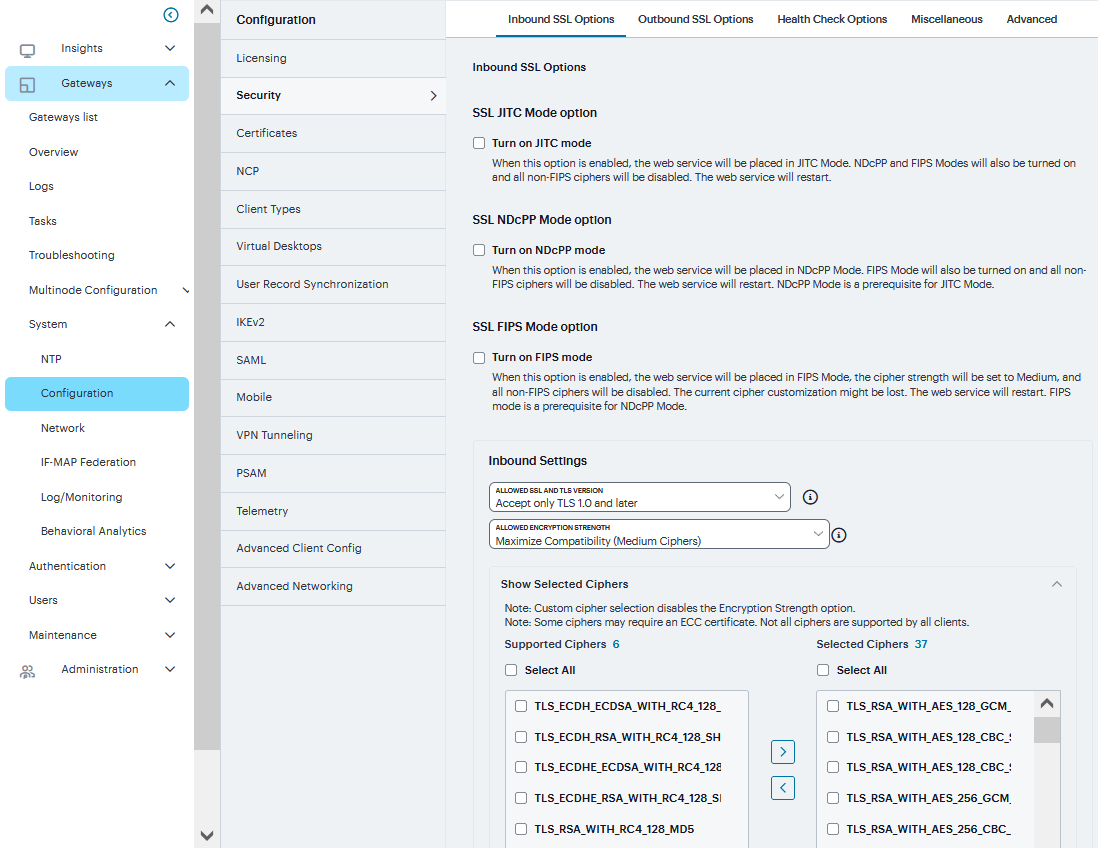1098x848 pixels.
Task: Check the TLS_RSA_WITH_RC4_128_MD5 cipher
Action: tap(521, 829)
